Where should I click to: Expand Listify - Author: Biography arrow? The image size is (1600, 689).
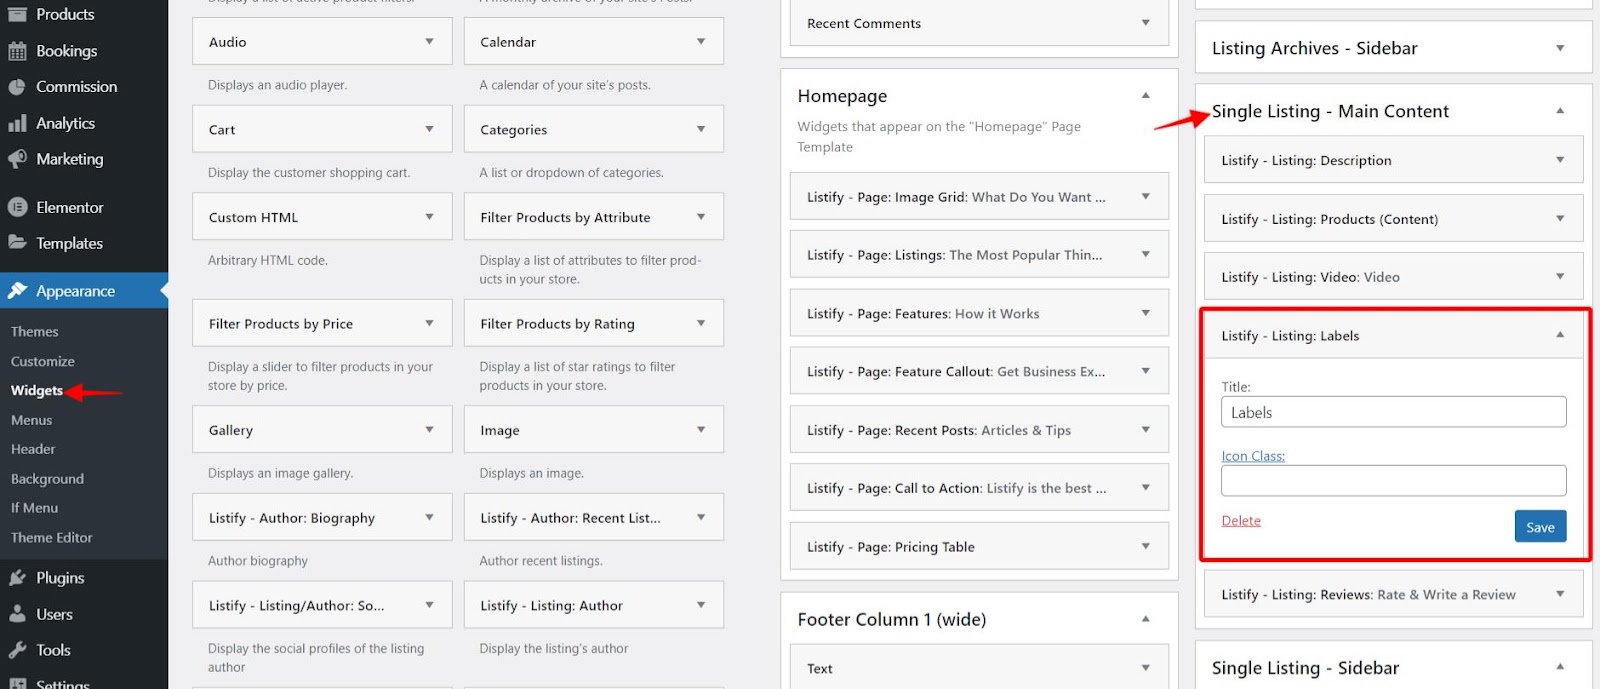point(429,517)
